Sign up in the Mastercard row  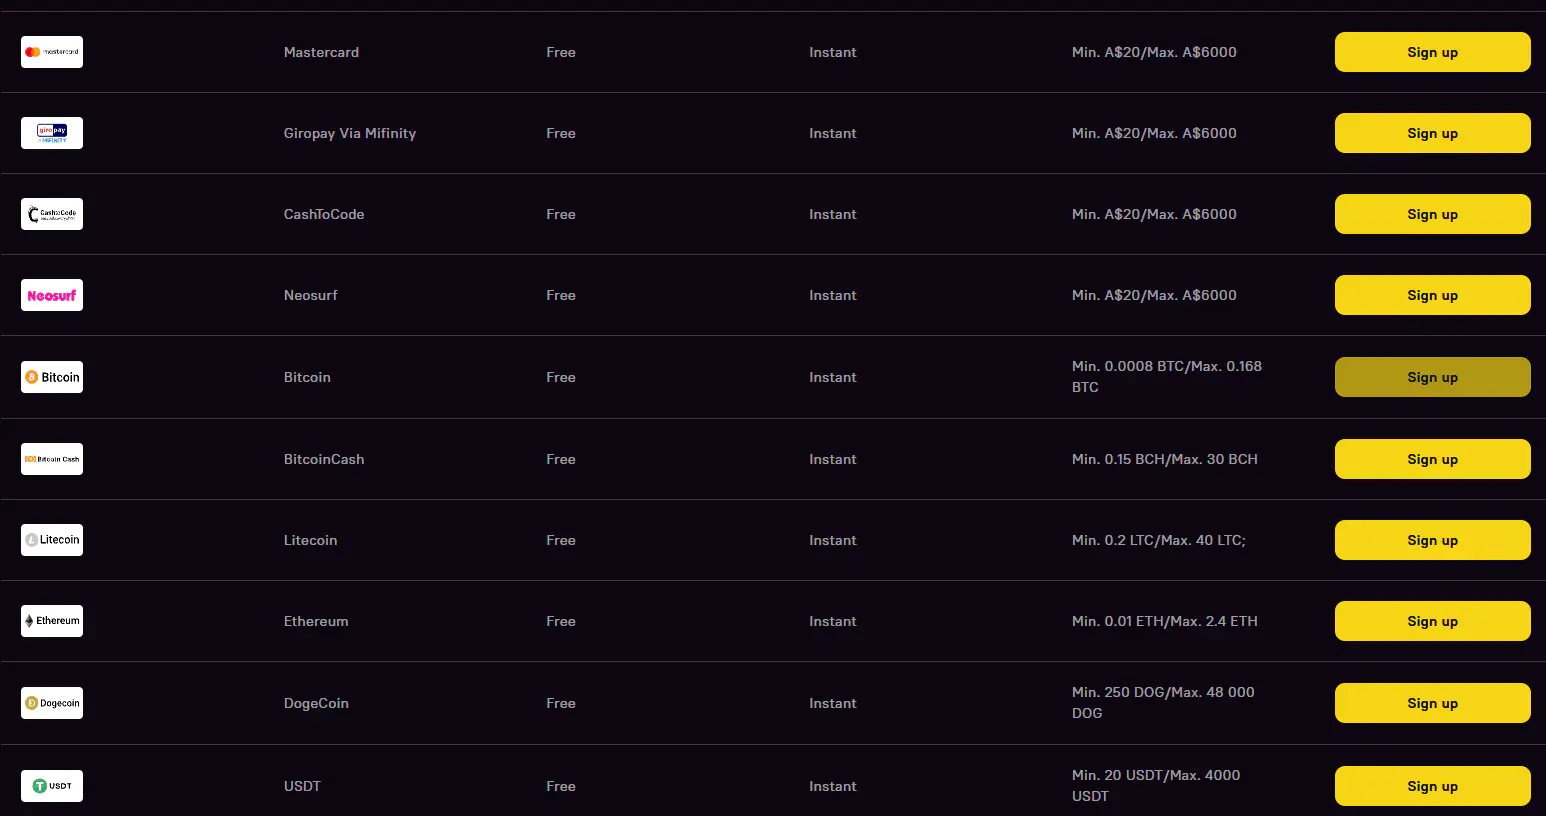click(1432, 52)
